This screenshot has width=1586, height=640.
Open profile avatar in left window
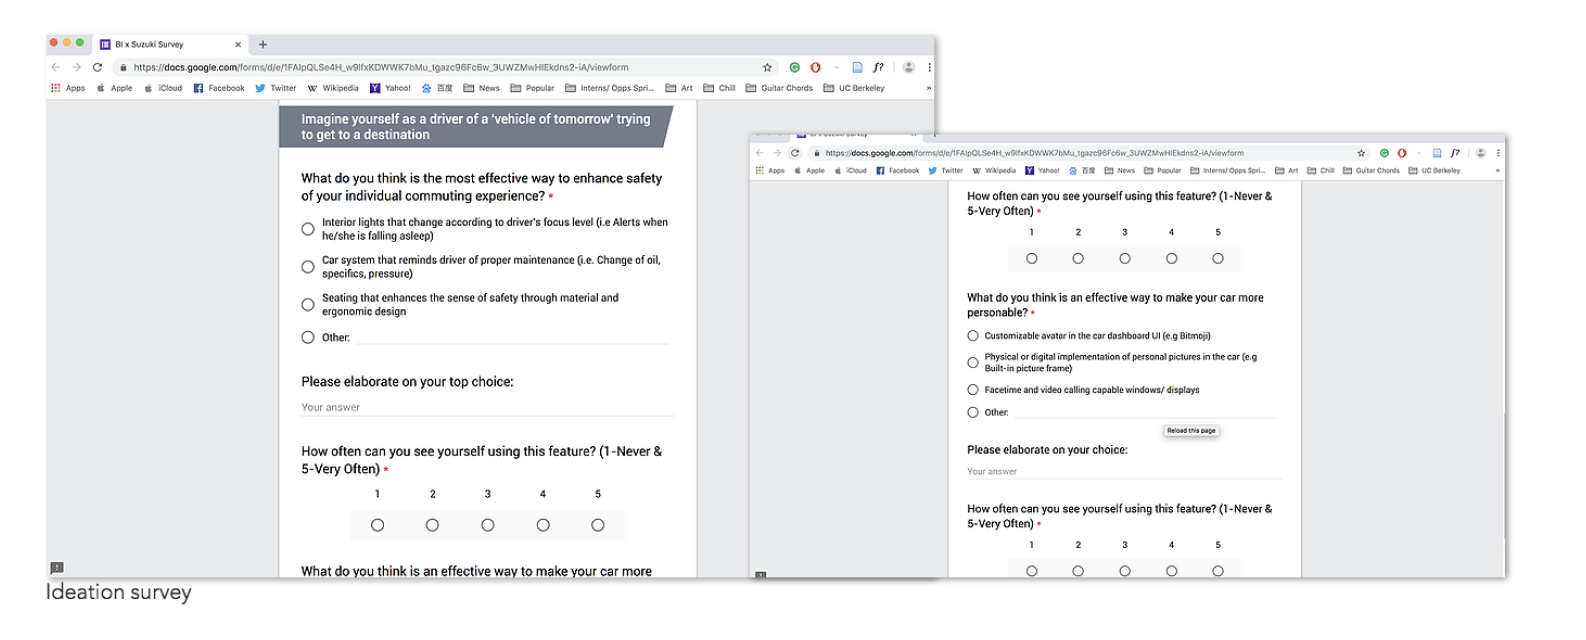pos(908,67)
